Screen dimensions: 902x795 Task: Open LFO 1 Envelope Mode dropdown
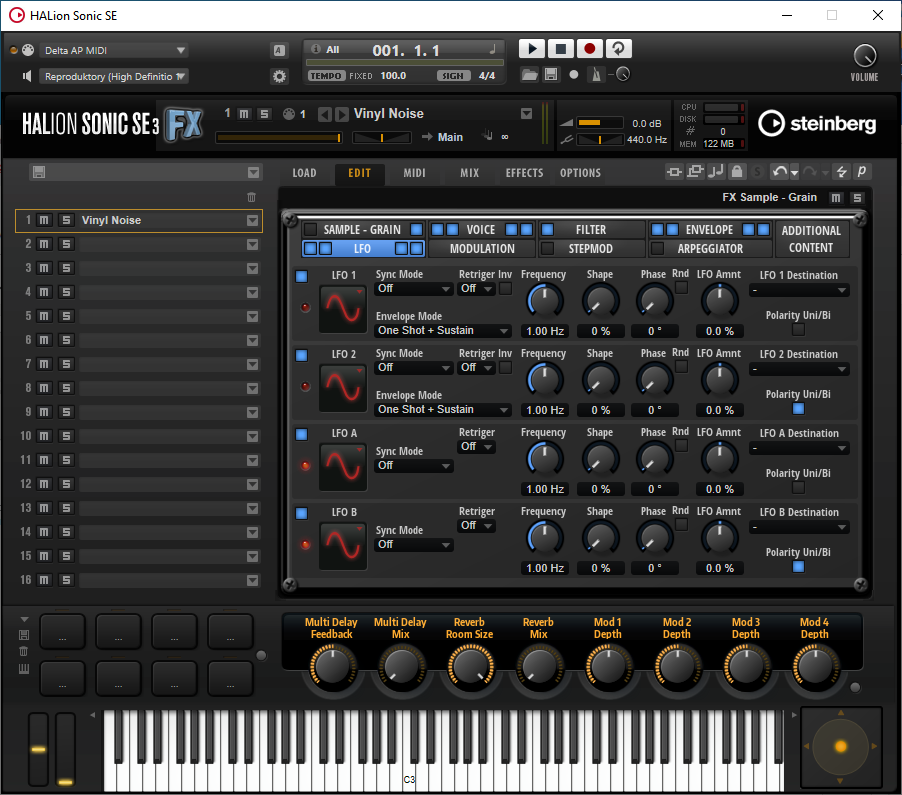coord(443,331)
